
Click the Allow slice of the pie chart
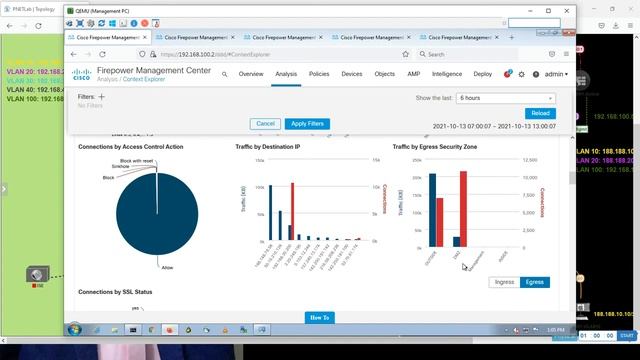157,214
